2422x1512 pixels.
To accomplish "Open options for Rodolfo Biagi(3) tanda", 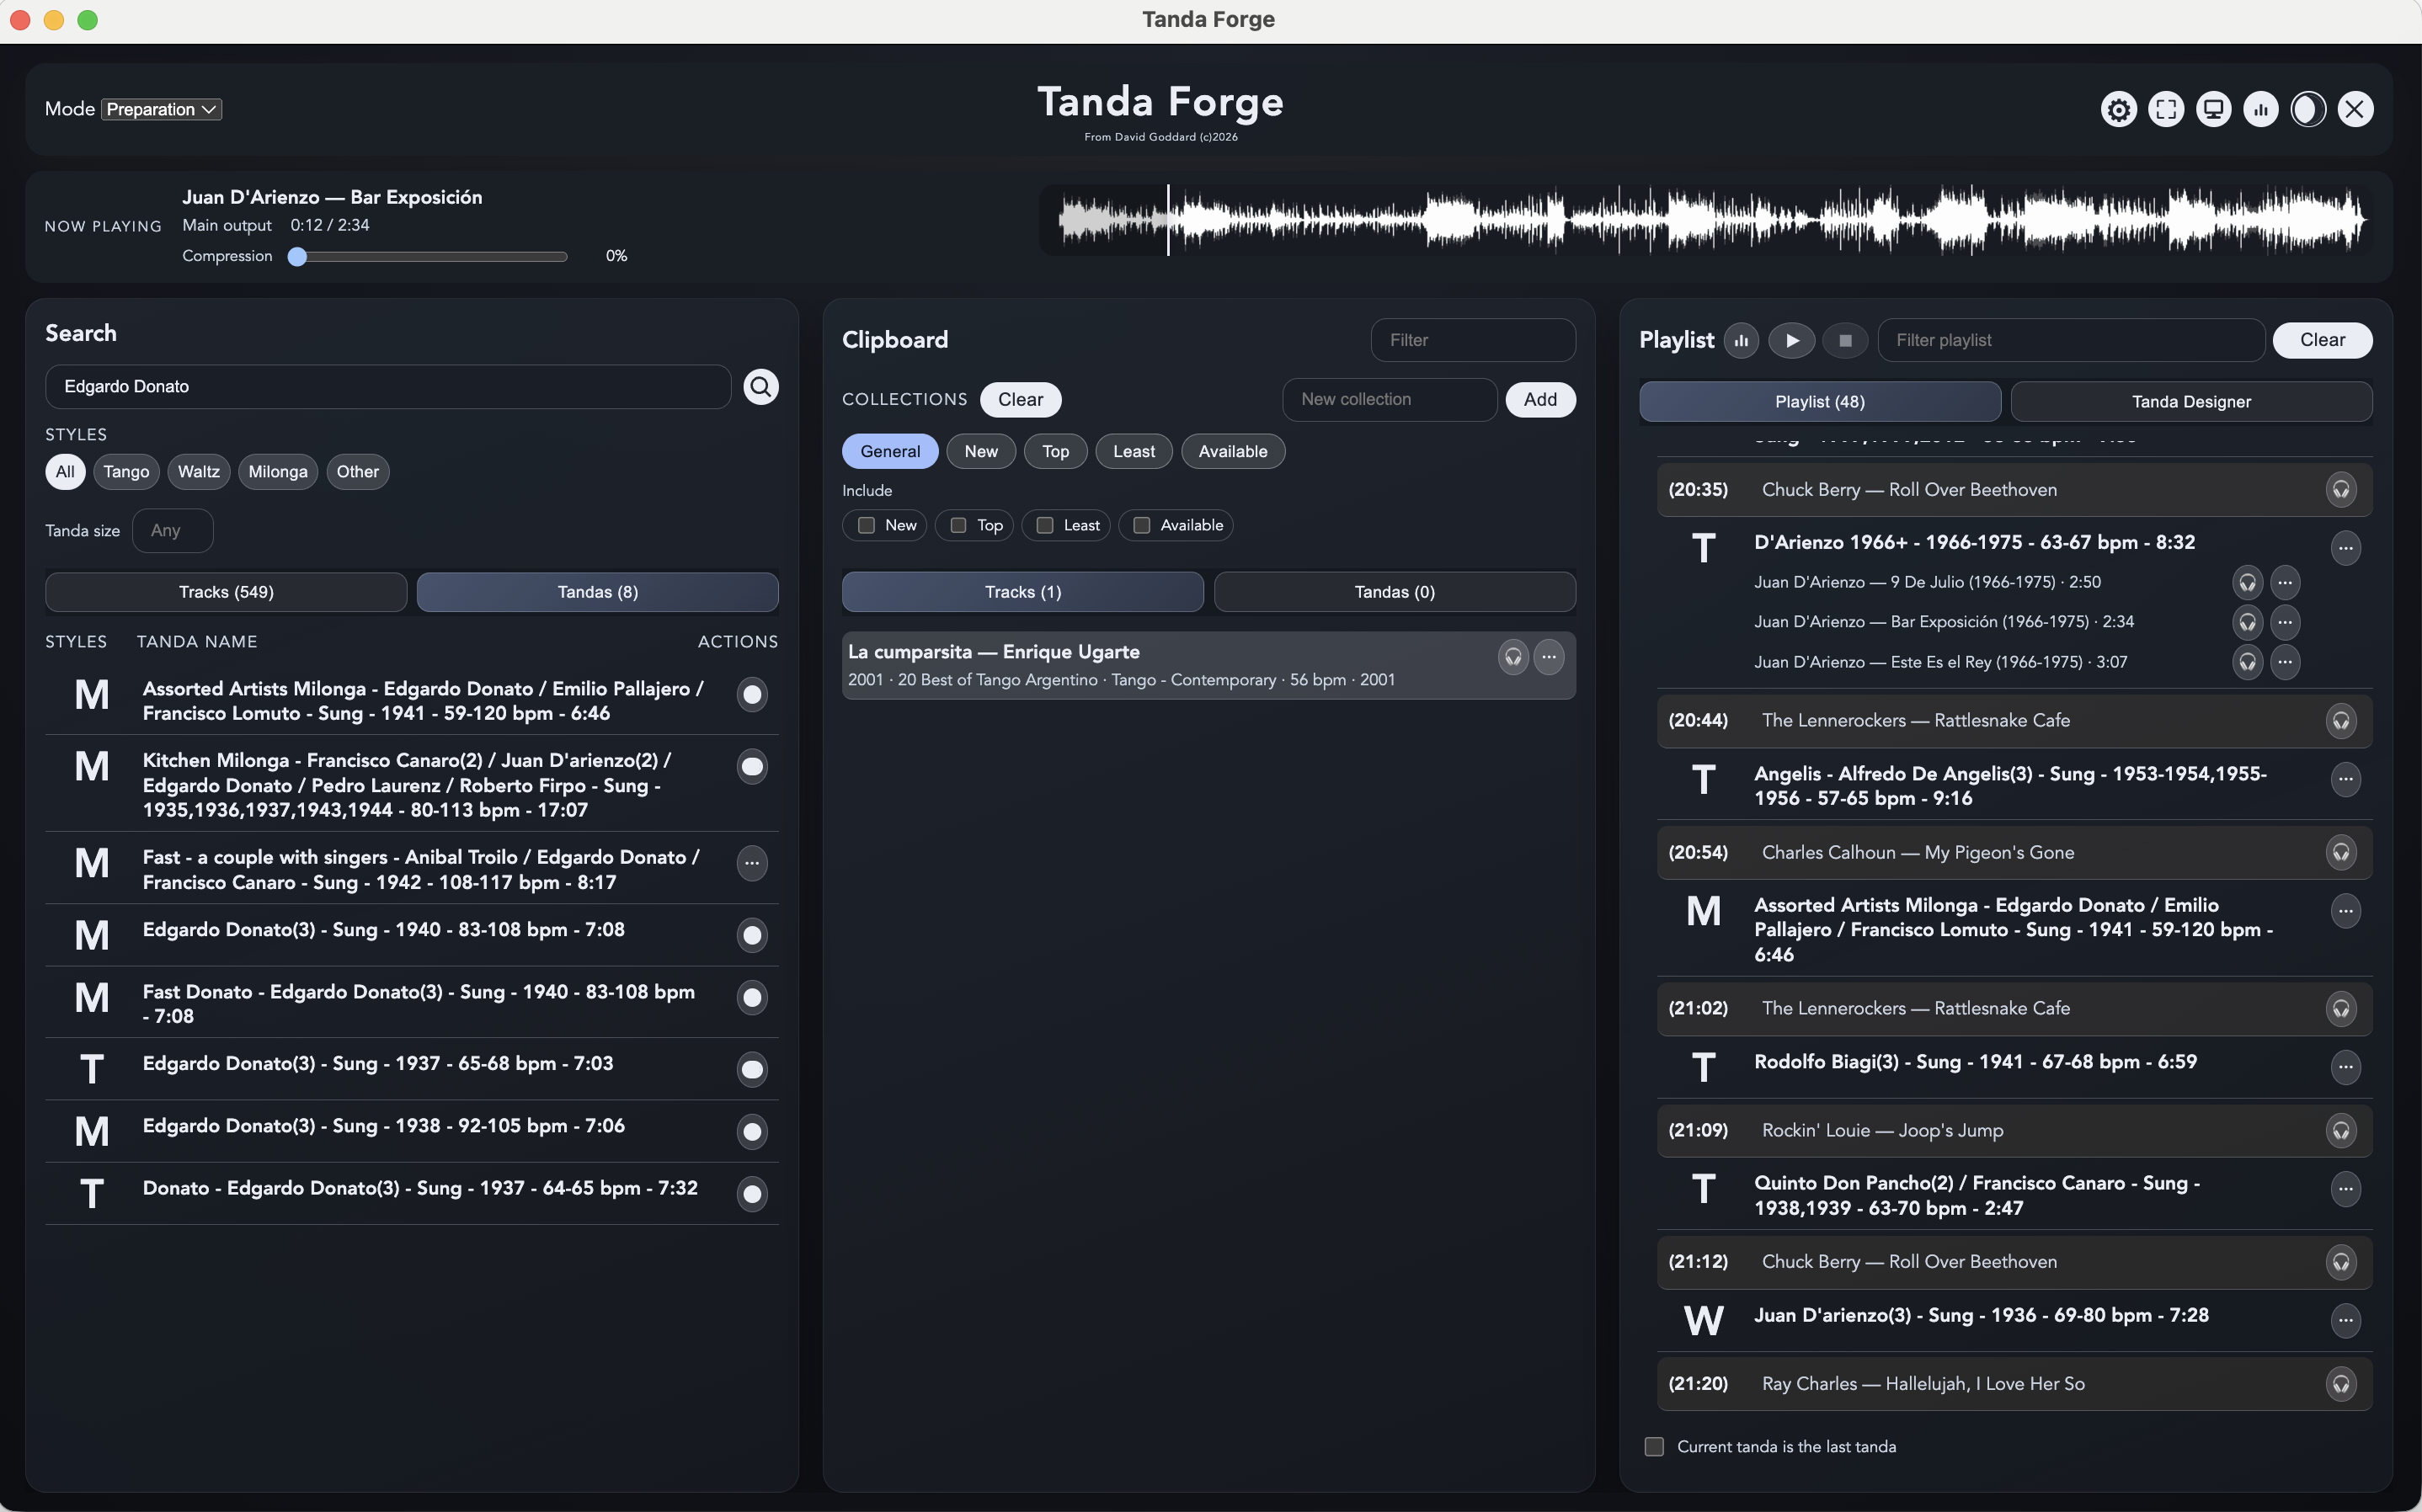I will 2345,1067.
